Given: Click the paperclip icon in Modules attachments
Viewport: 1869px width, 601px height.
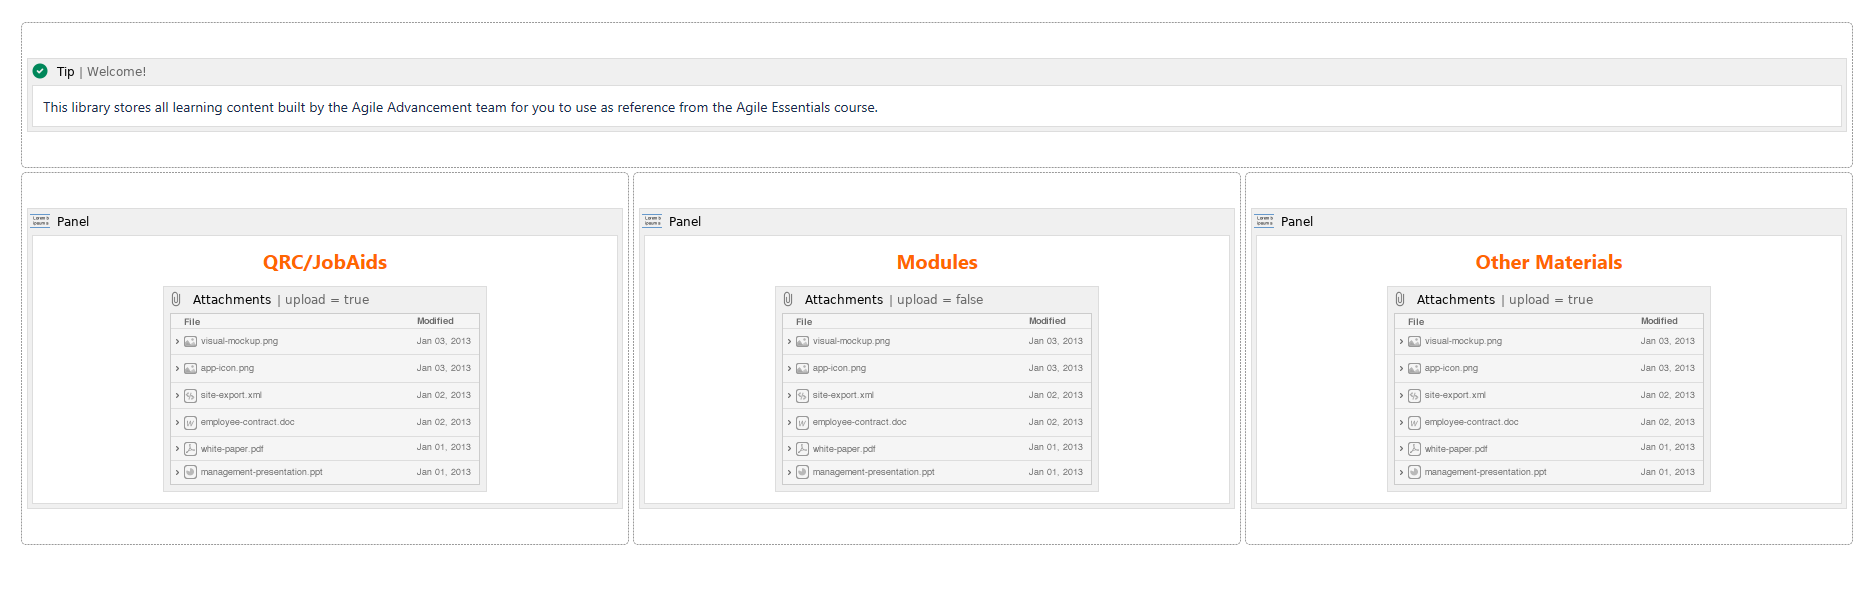Looking at the screenshot, I should (788, 299).
